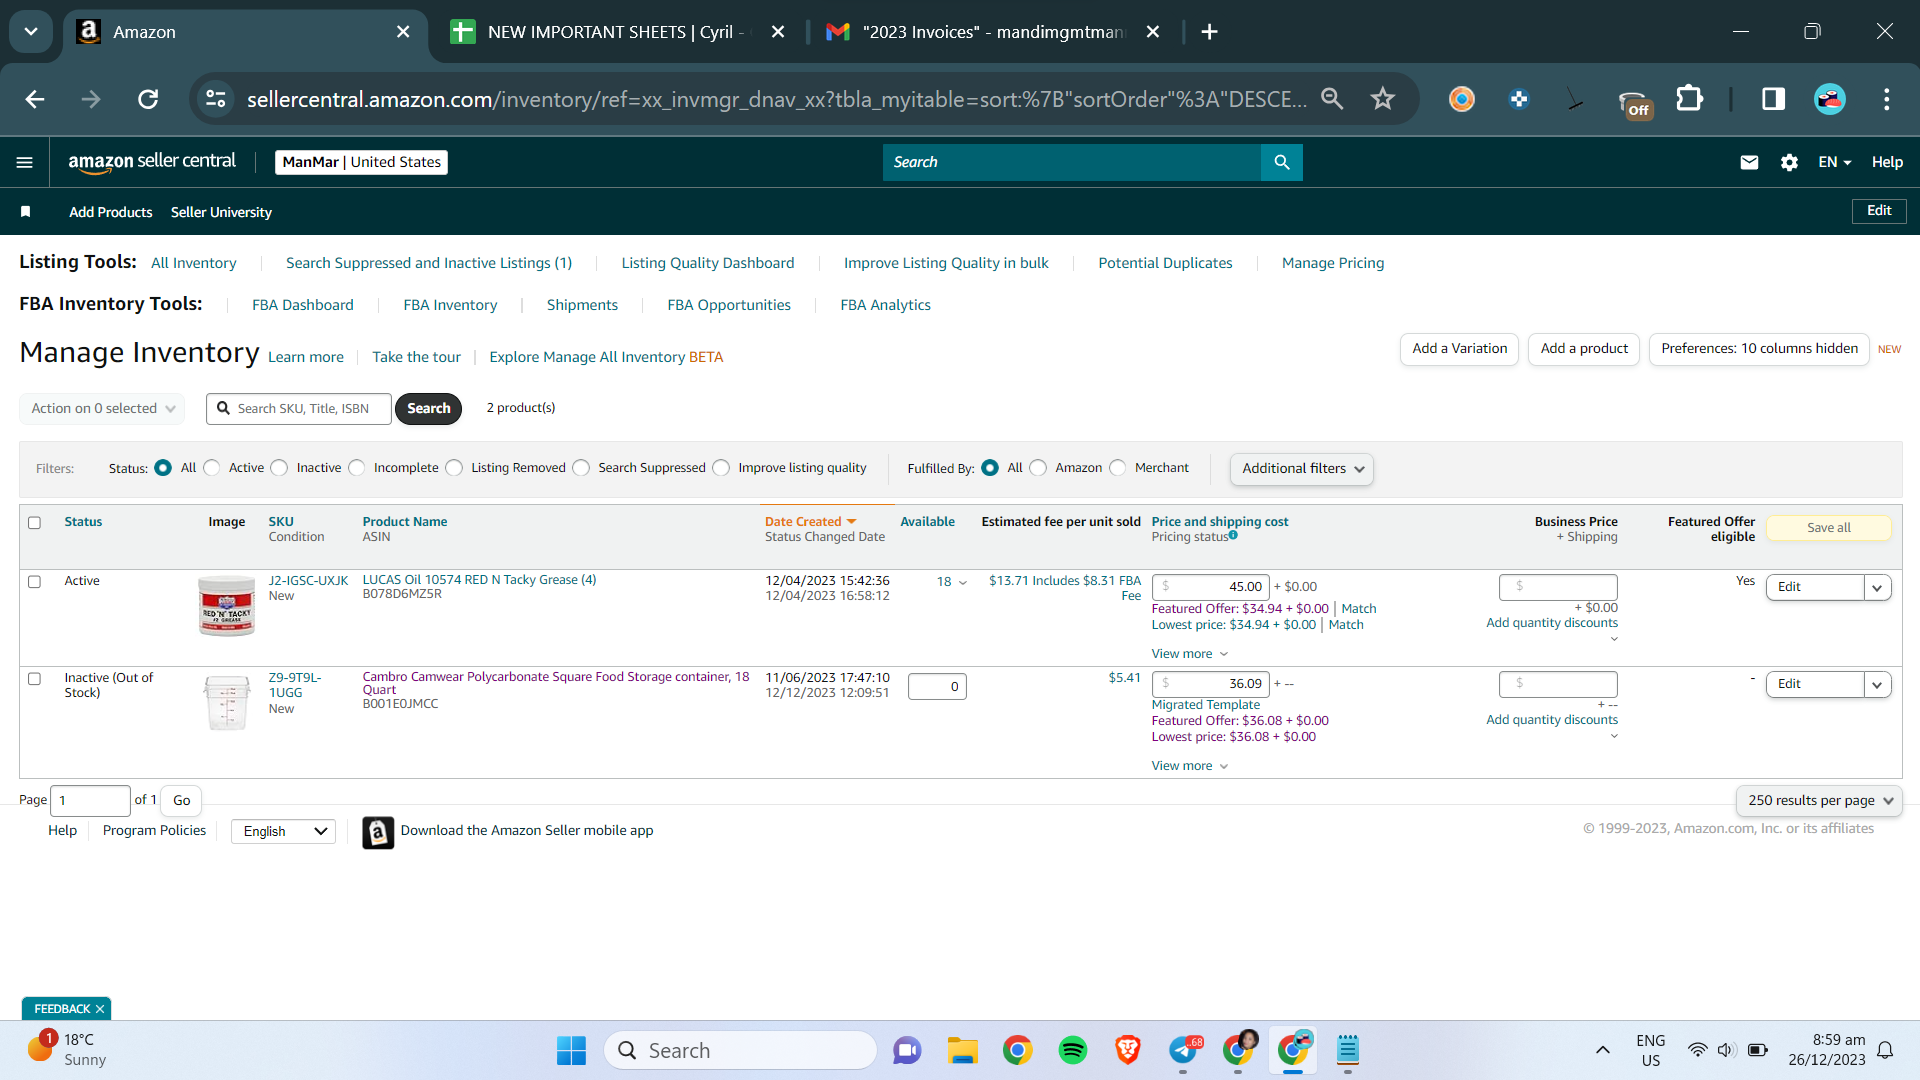Select the Incomplete status filter
The height and width of the screenshot is (1080, 1920).
click(357, 468)
